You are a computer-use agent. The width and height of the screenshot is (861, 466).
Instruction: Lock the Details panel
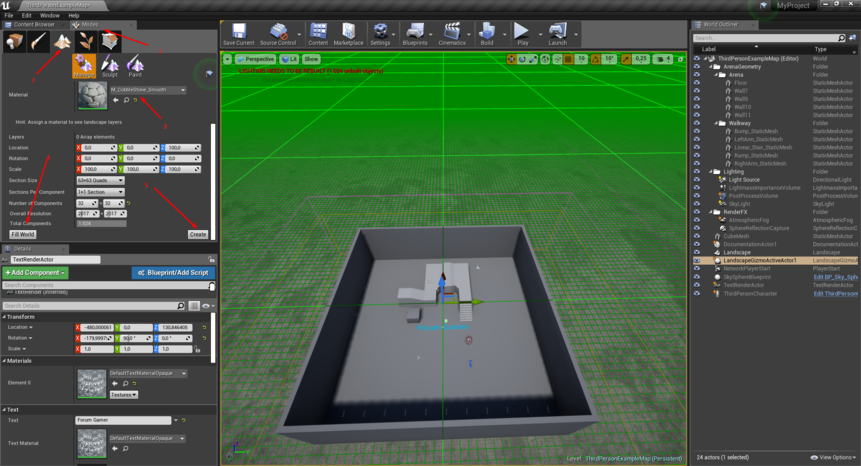(x=211, y=259)
